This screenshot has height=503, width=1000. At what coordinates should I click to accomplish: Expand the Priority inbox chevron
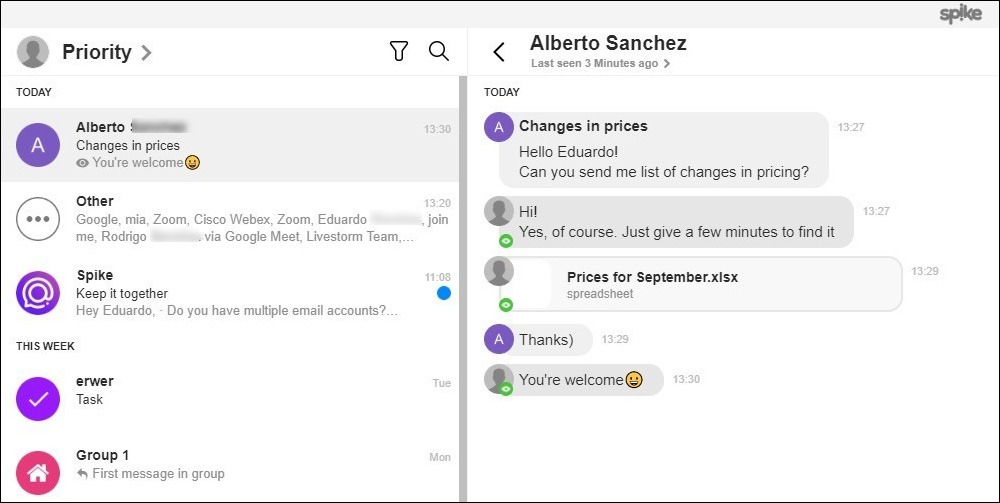pyautogui.click(x=146, y=52)
